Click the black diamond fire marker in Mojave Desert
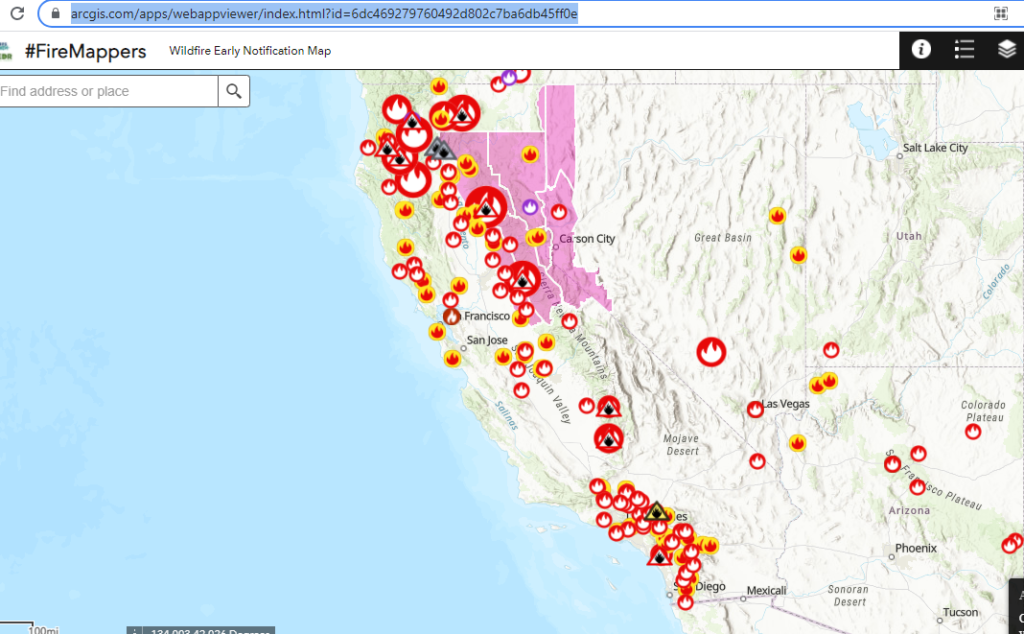 tap(609, 438)
